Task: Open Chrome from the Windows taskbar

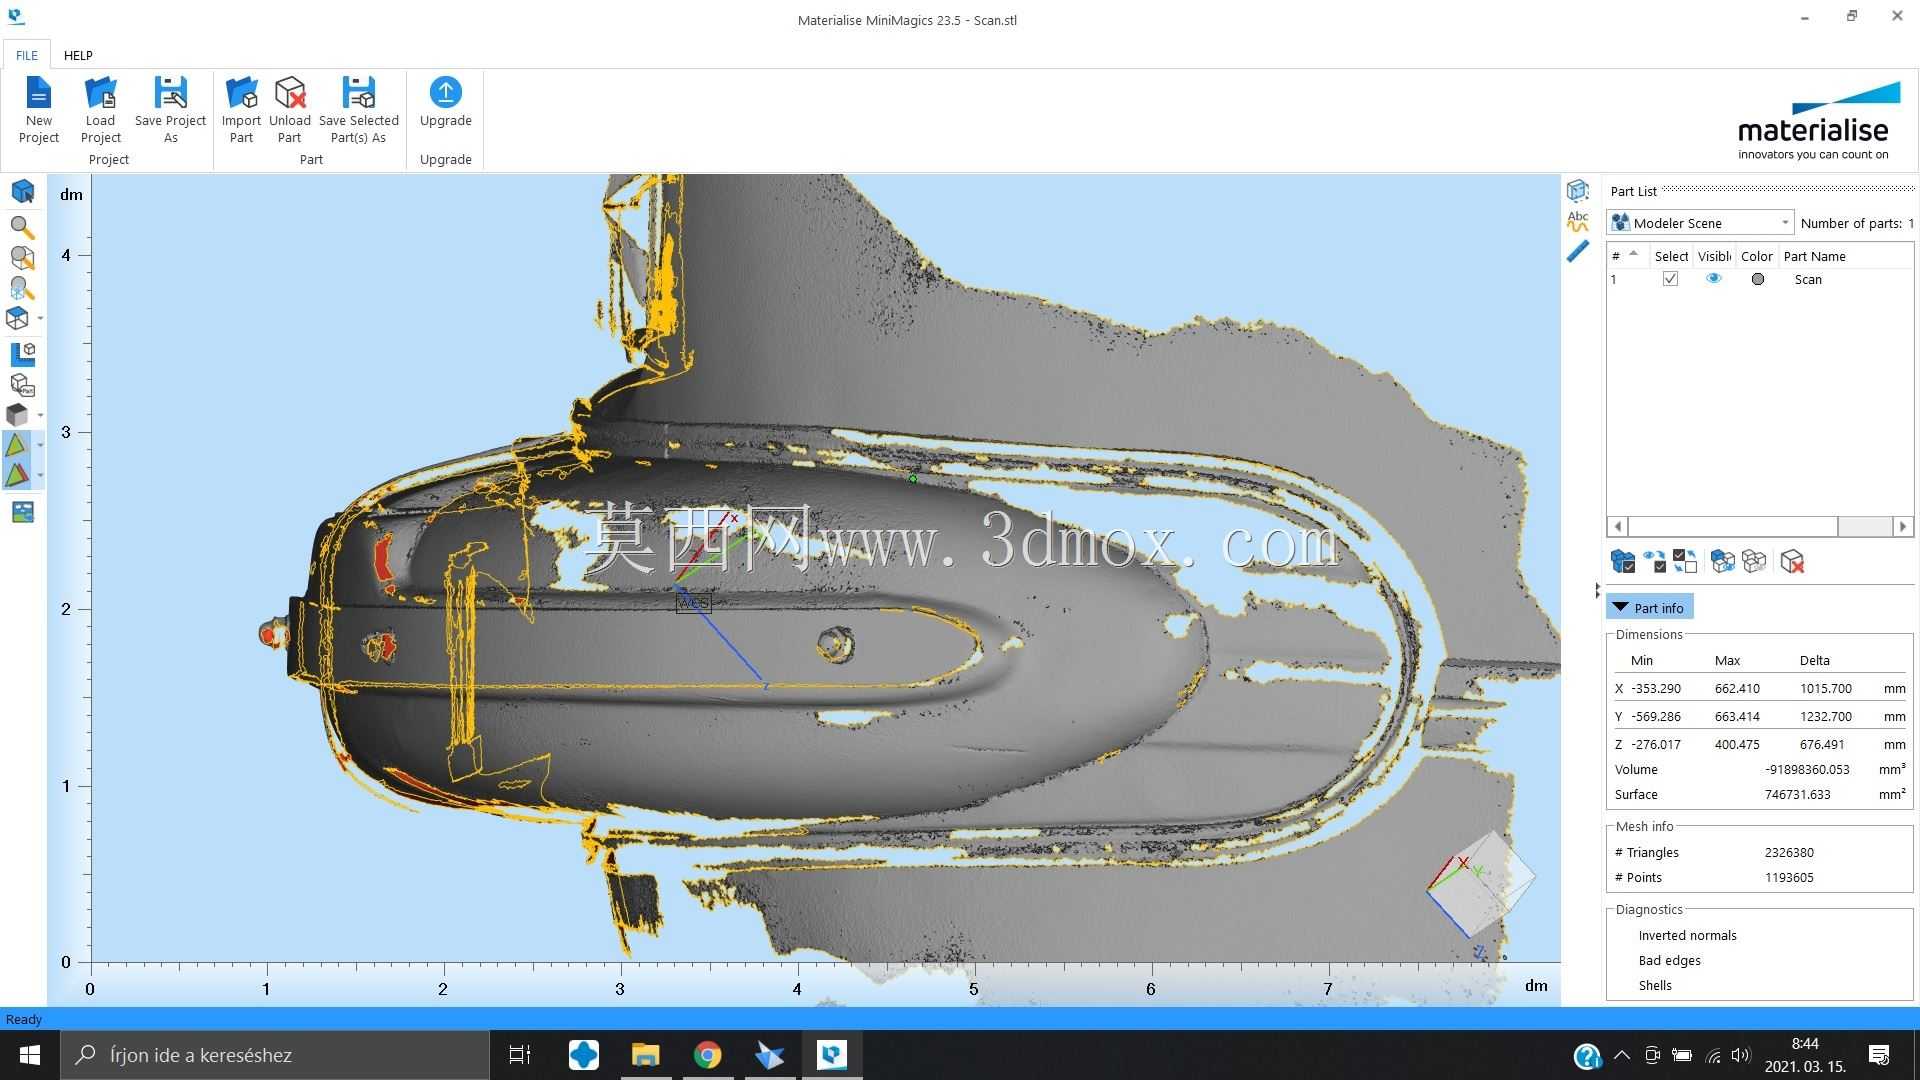Action: pos(707,1055)
